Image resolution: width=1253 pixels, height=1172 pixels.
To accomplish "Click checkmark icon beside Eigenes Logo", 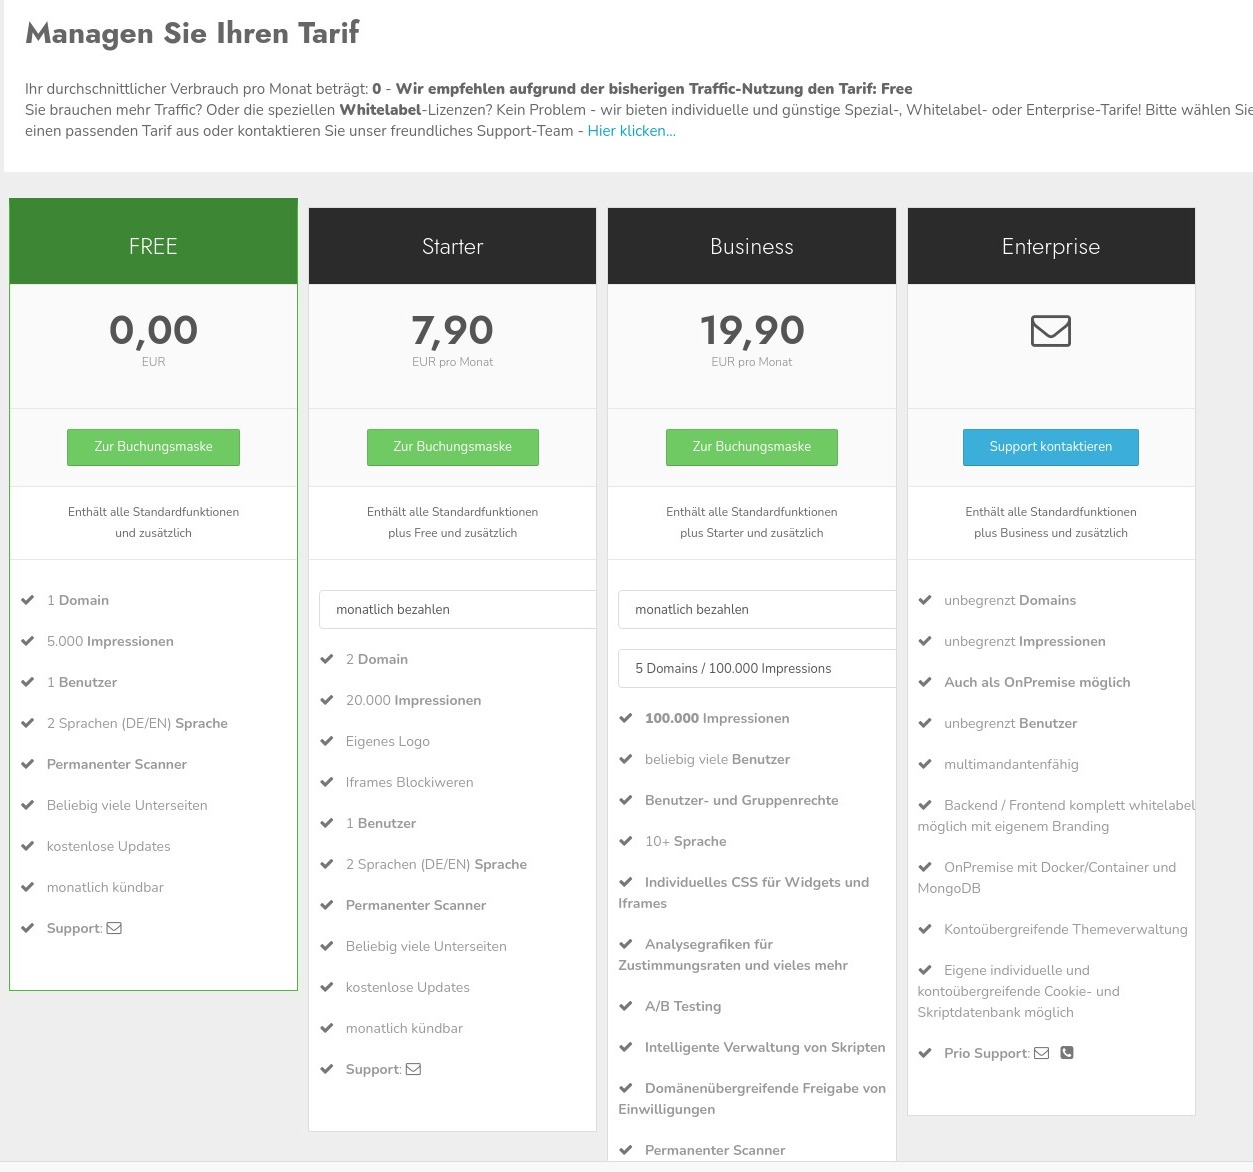I will [x=326, y=741].
